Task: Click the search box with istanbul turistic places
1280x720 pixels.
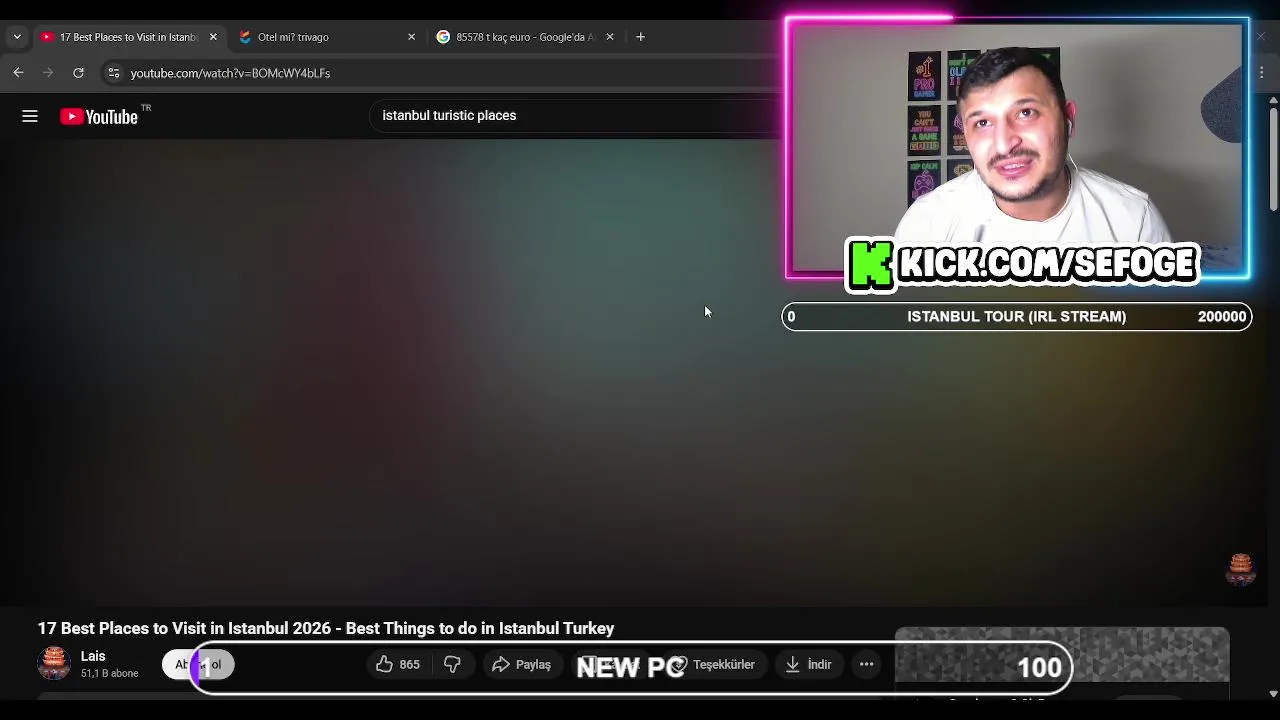Action: click(x=575, y=116)
